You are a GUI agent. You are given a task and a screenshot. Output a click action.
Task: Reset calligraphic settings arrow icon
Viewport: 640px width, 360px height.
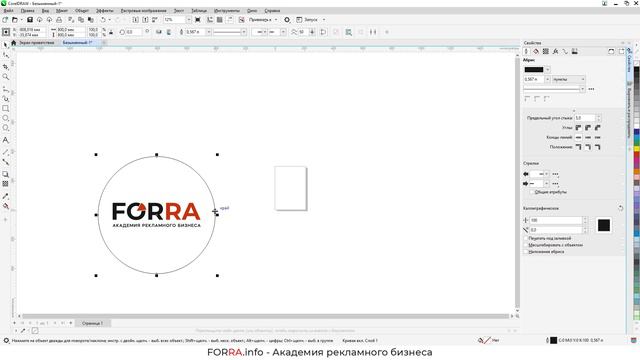coord(620,208)
